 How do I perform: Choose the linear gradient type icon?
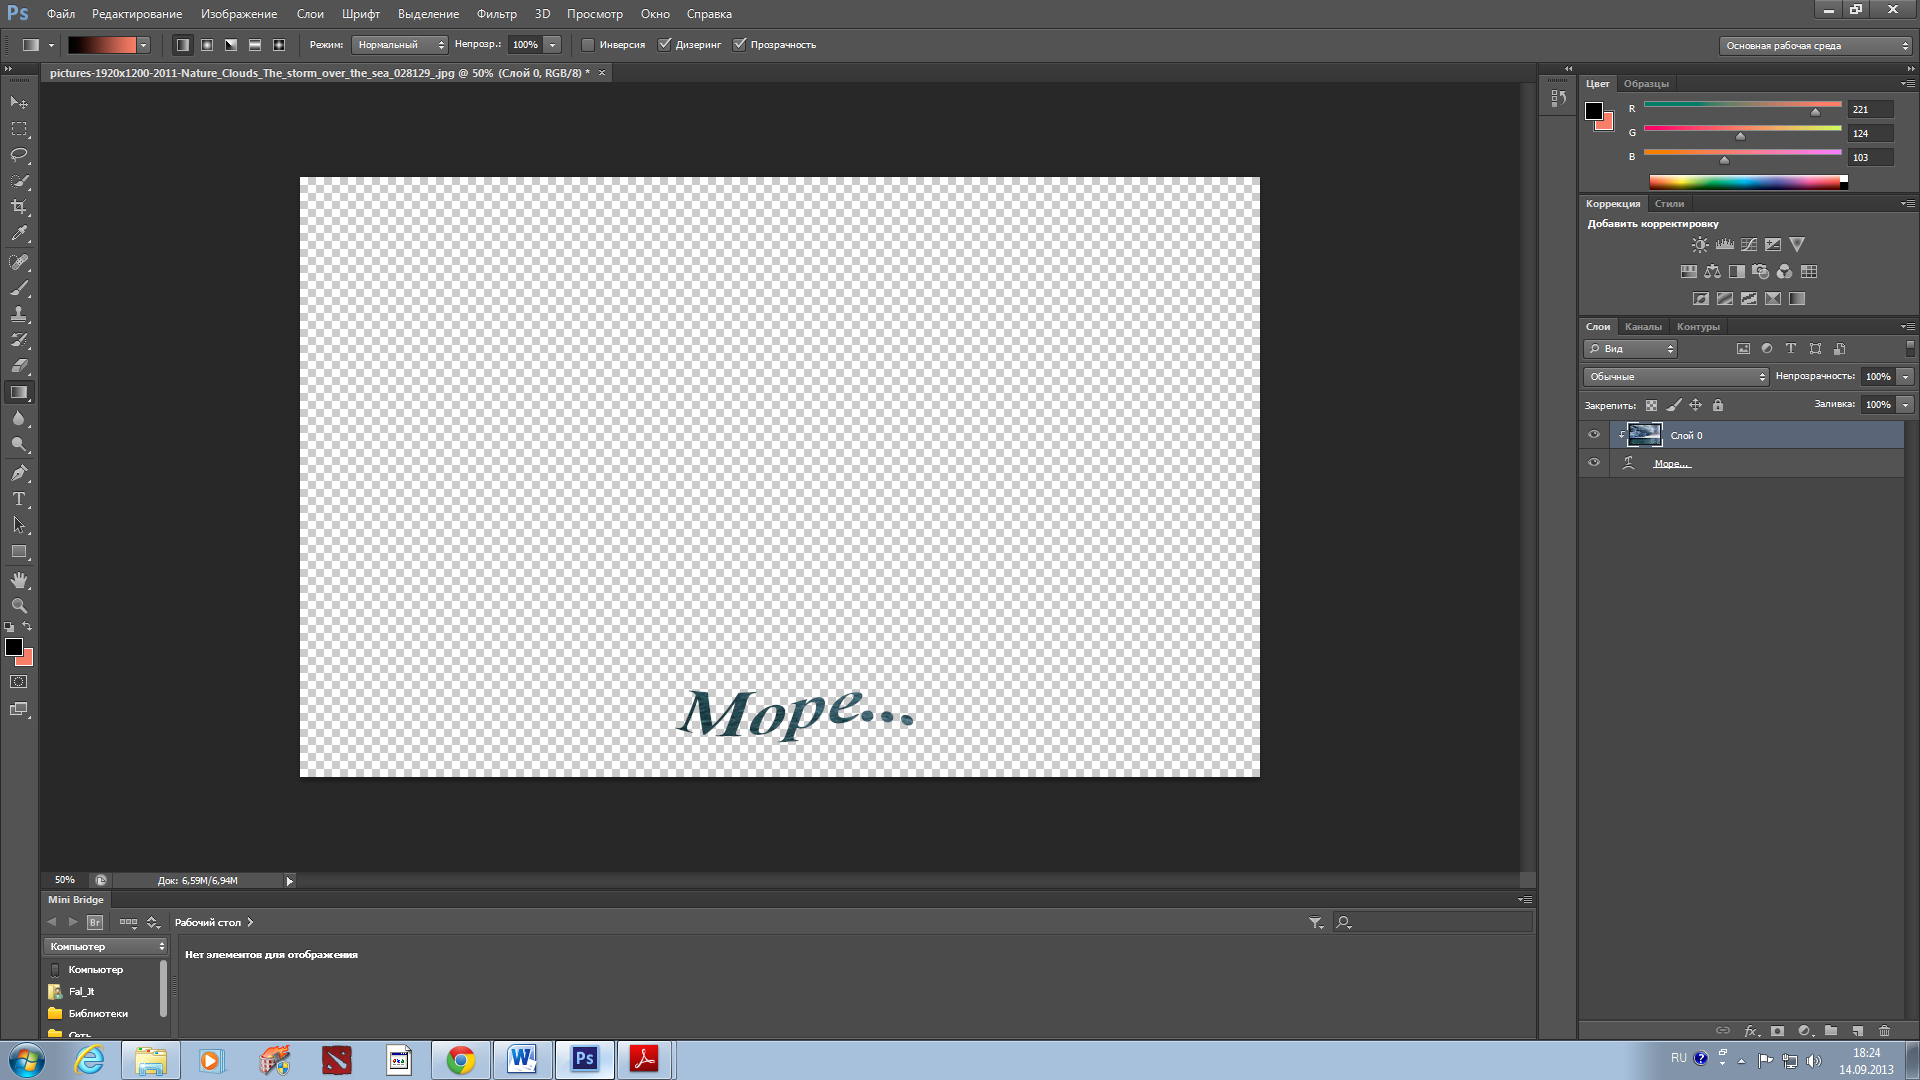click(183, 45)
